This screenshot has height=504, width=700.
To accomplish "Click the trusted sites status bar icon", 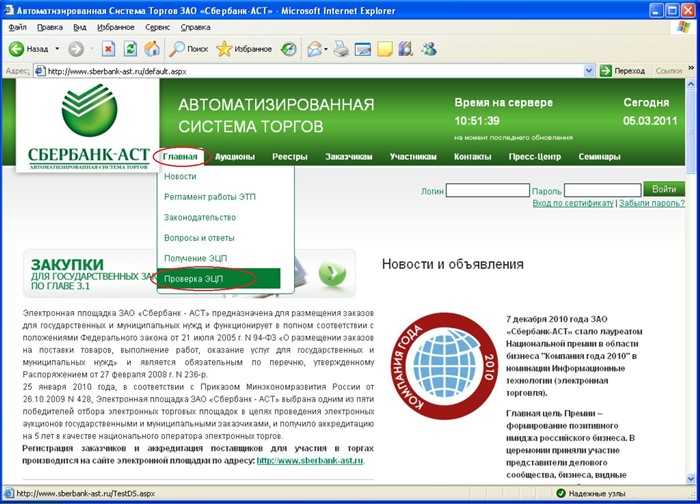I will 561,493.
